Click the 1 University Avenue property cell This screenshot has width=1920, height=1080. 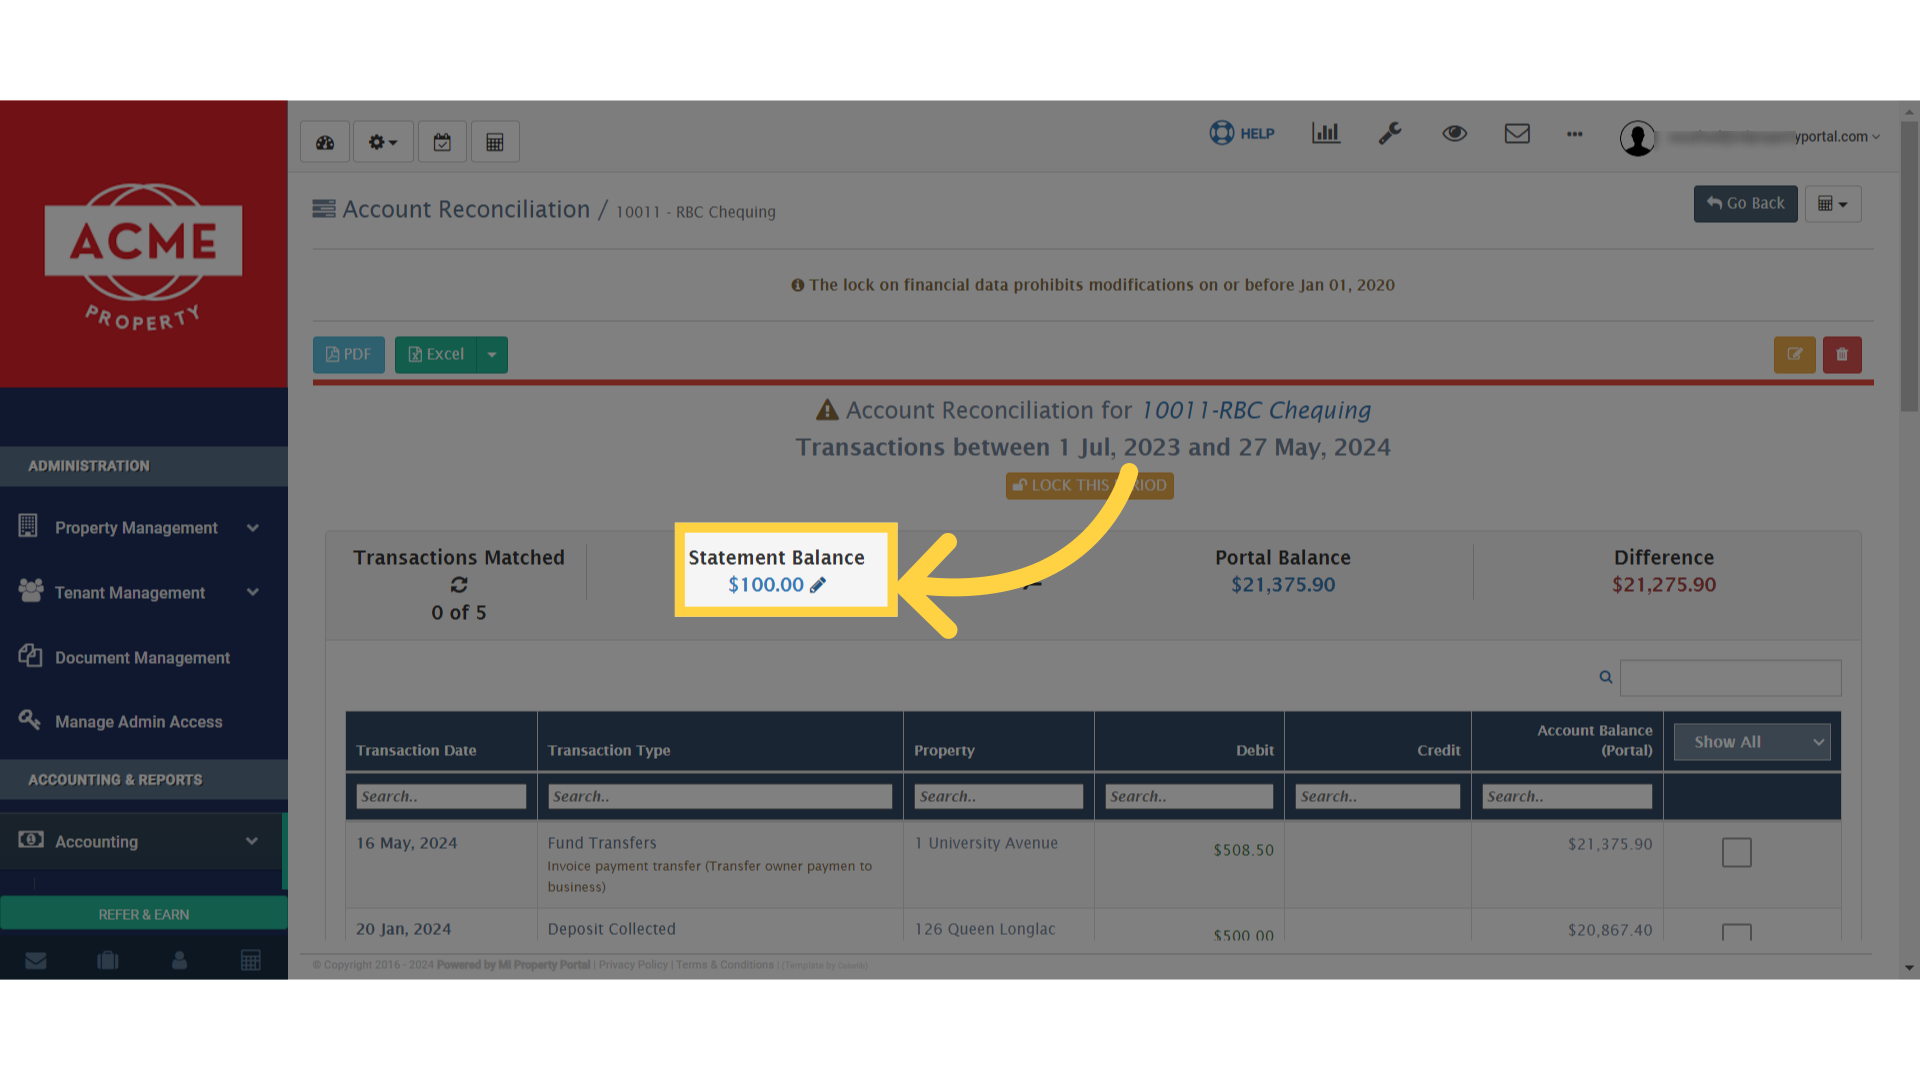pos(986,844)
